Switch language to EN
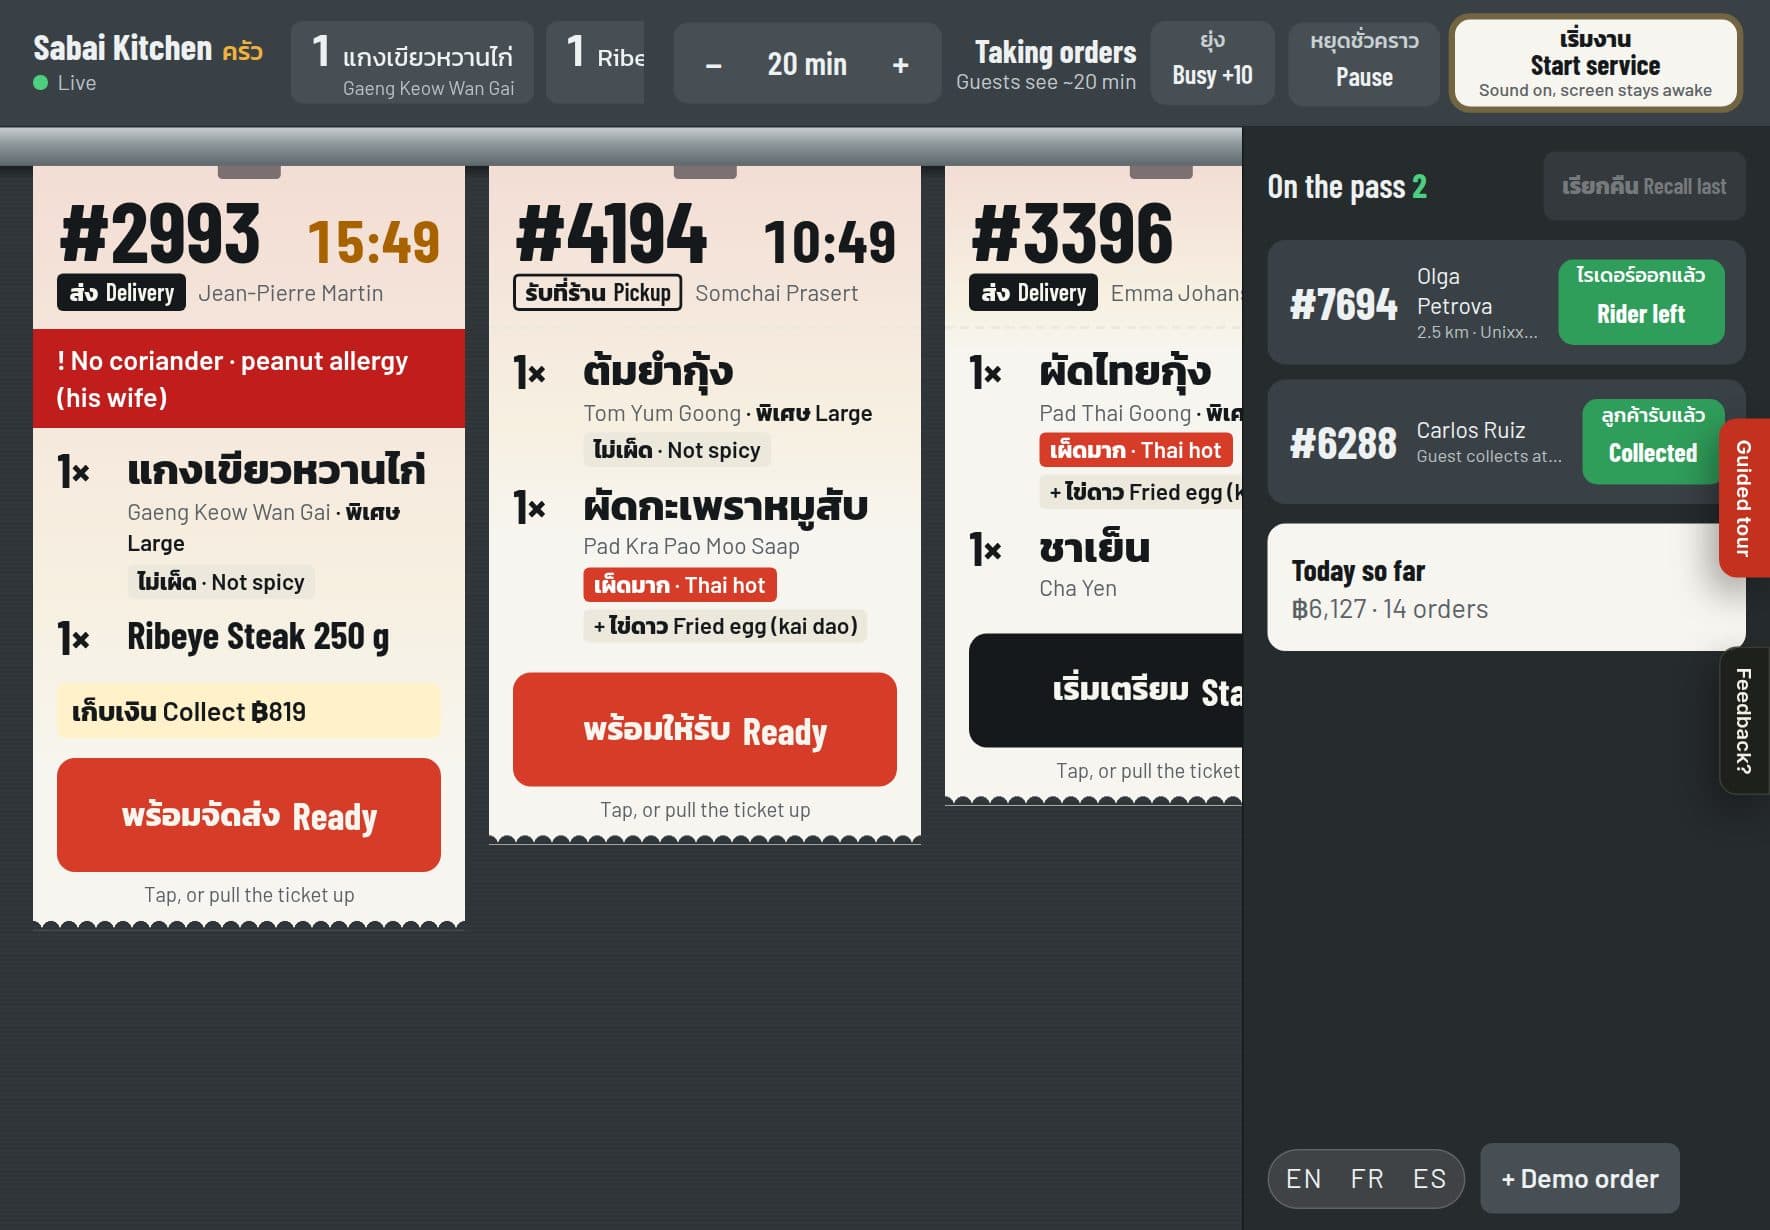The height and width of the screenshot is (1230, 1770). (1303, 1179)
